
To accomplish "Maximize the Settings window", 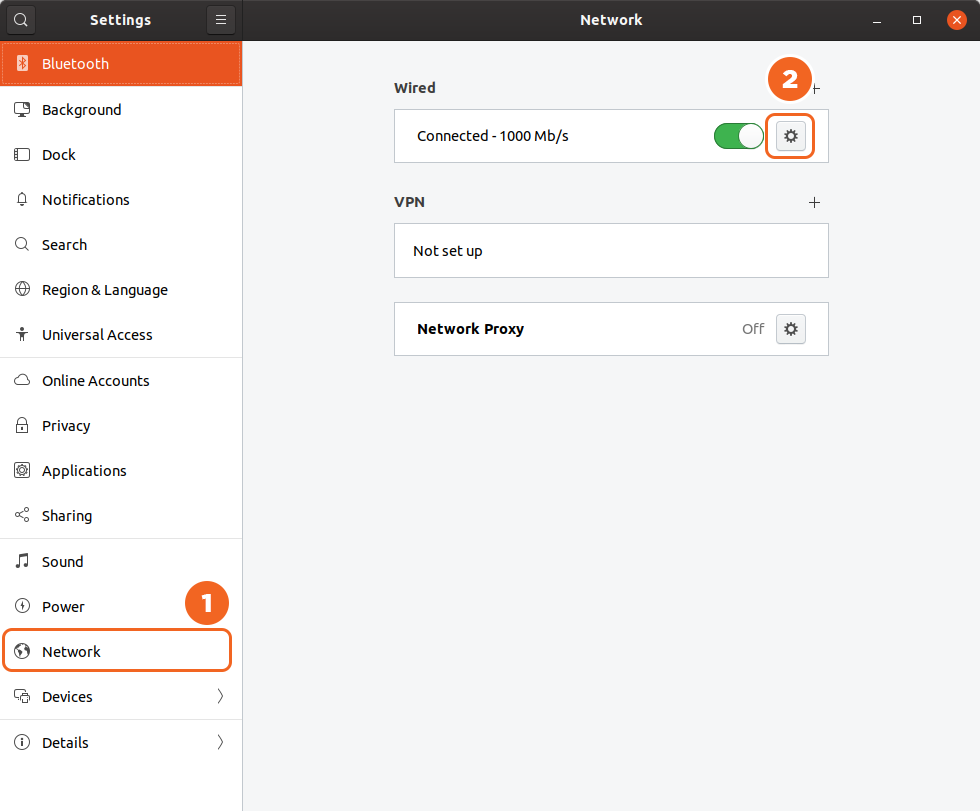I will 917,20.
